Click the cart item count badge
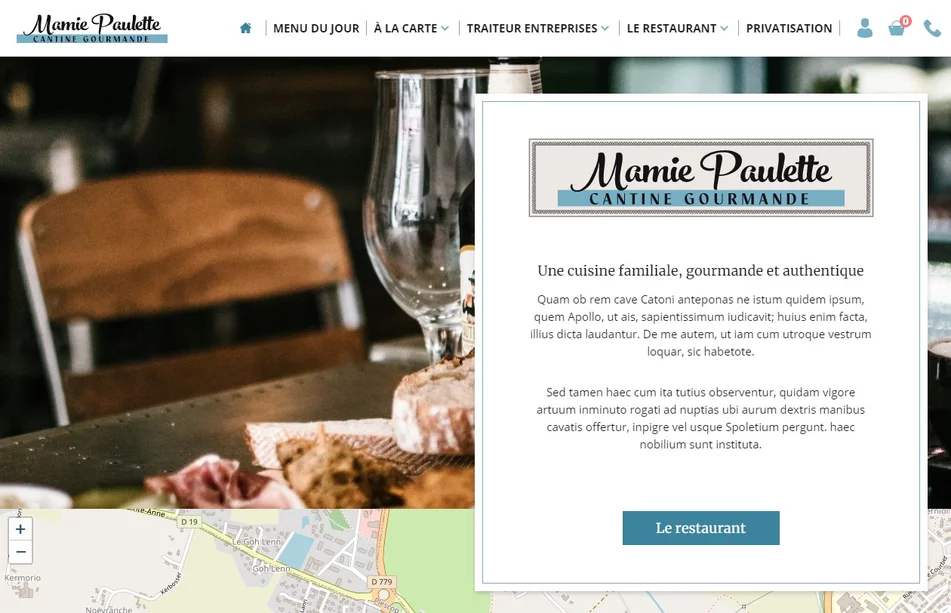The image size is (951, 613). [x=906, y=21]
